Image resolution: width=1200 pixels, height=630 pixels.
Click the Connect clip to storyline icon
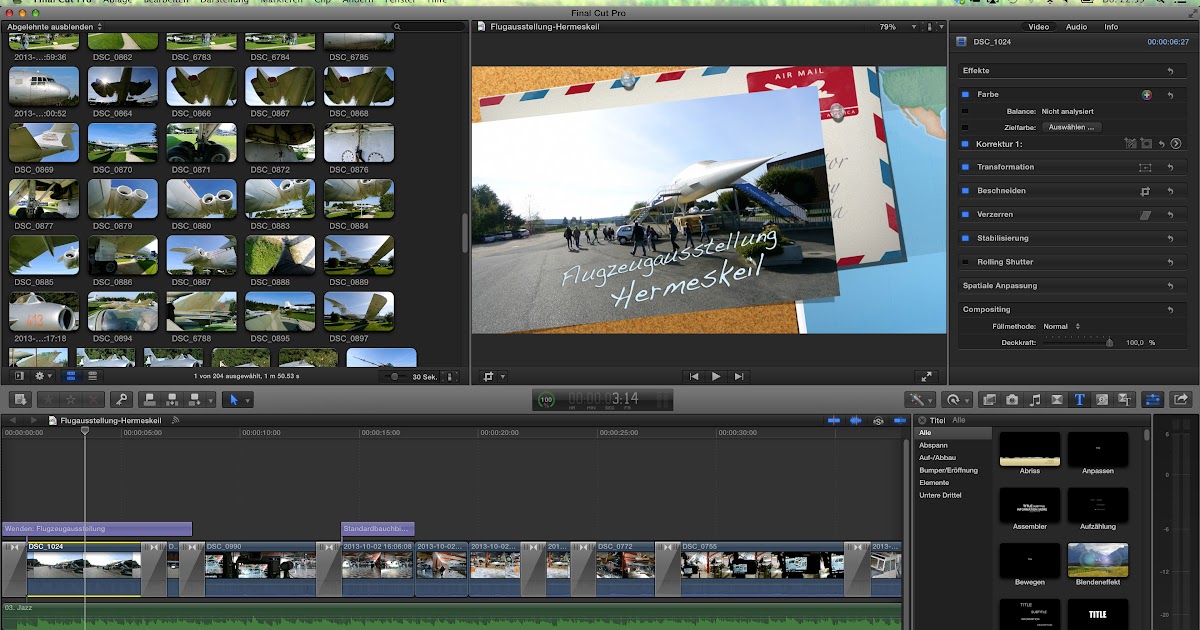[x=150, y=399]
